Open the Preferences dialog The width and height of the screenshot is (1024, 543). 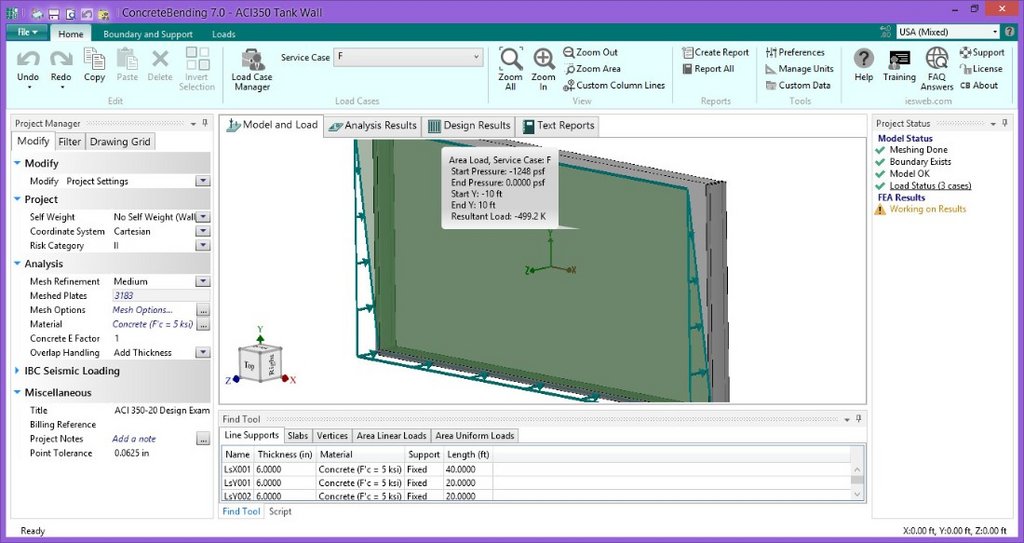[795, 52]
